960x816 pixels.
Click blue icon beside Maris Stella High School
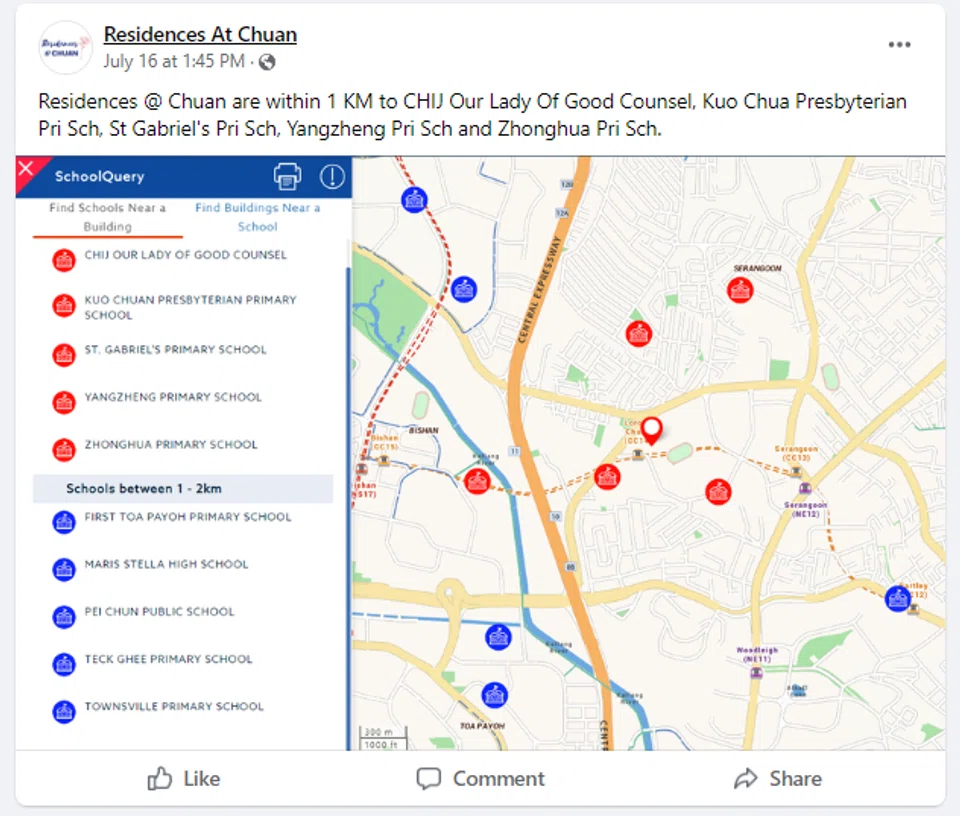[64, 569]
